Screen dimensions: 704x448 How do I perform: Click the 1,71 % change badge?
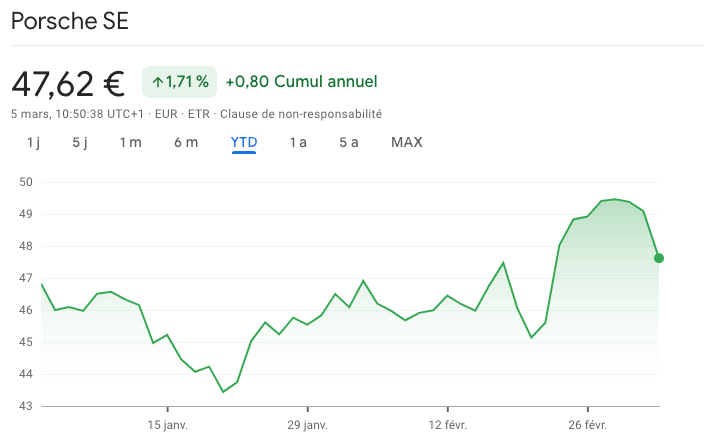pyautogui.click(x=180, y=82)
